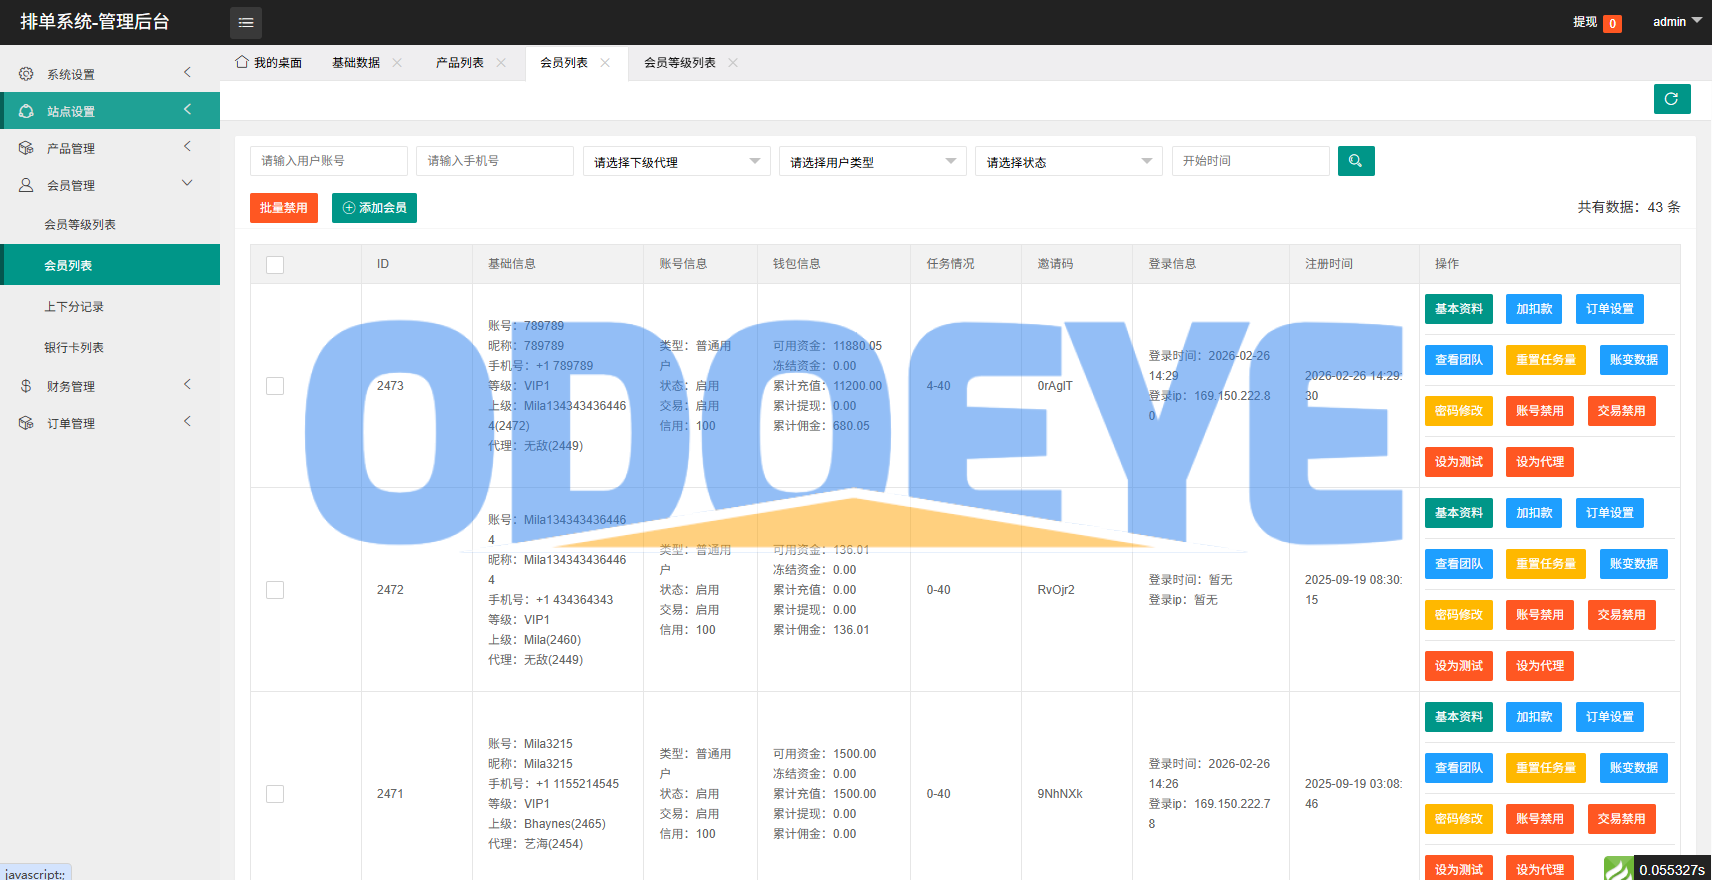
Task: Click the hamburger menu toggle icon
Action: (246, 22)
